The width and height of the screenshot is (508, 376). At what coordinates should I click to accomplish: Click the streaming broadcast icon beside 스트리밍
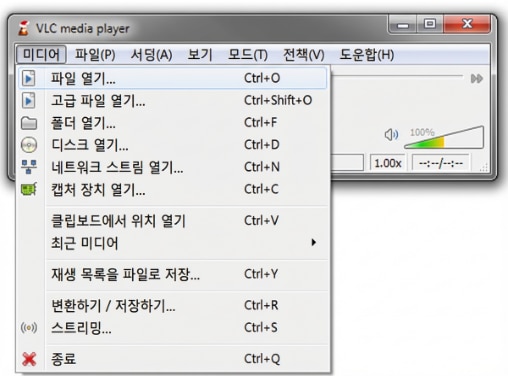pyautogui.click(x=29, y=328)
